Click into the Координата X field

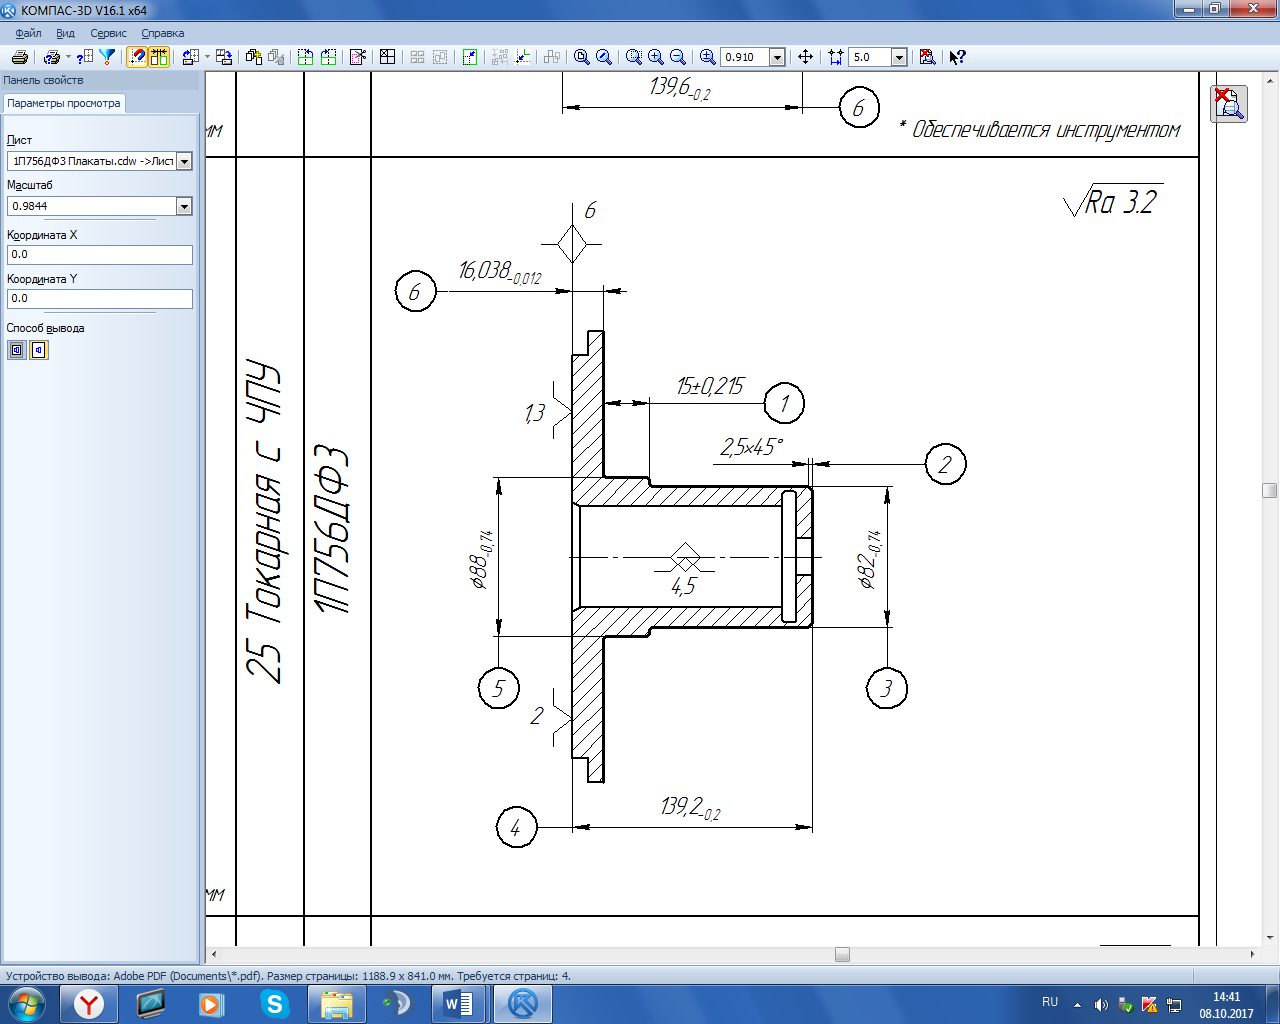tap(99, 255)
